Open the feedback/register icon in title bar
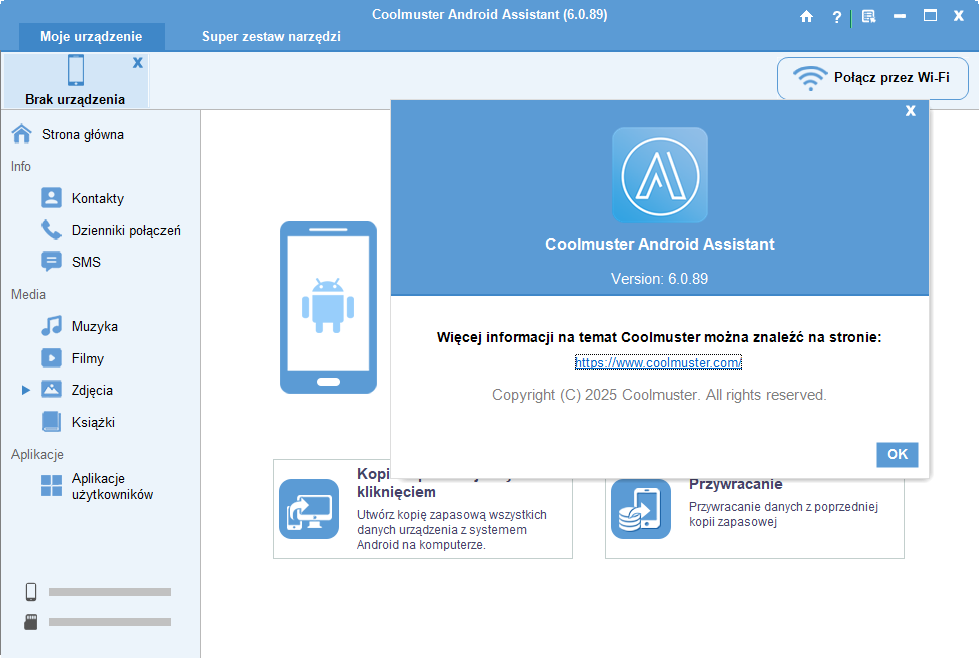Screen dimensions: 979x659 [x=868, y=17]
